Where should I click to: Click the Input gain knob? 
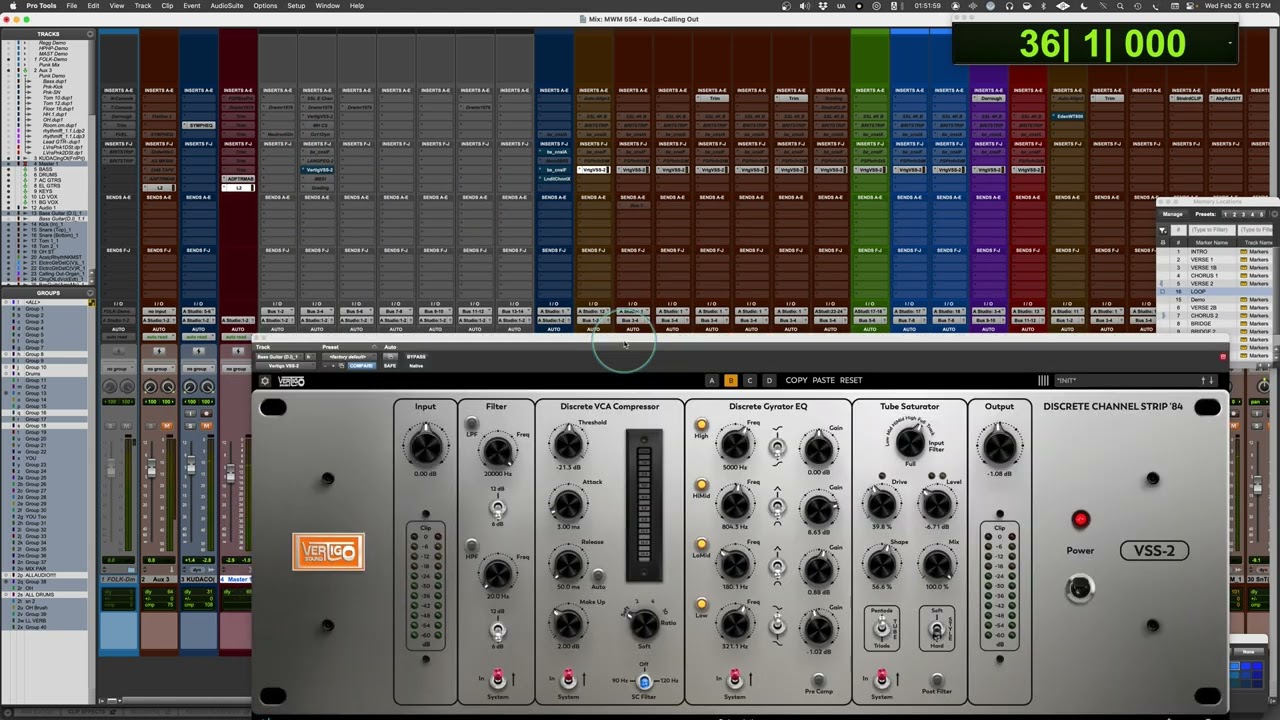click(x=425, y=444)
